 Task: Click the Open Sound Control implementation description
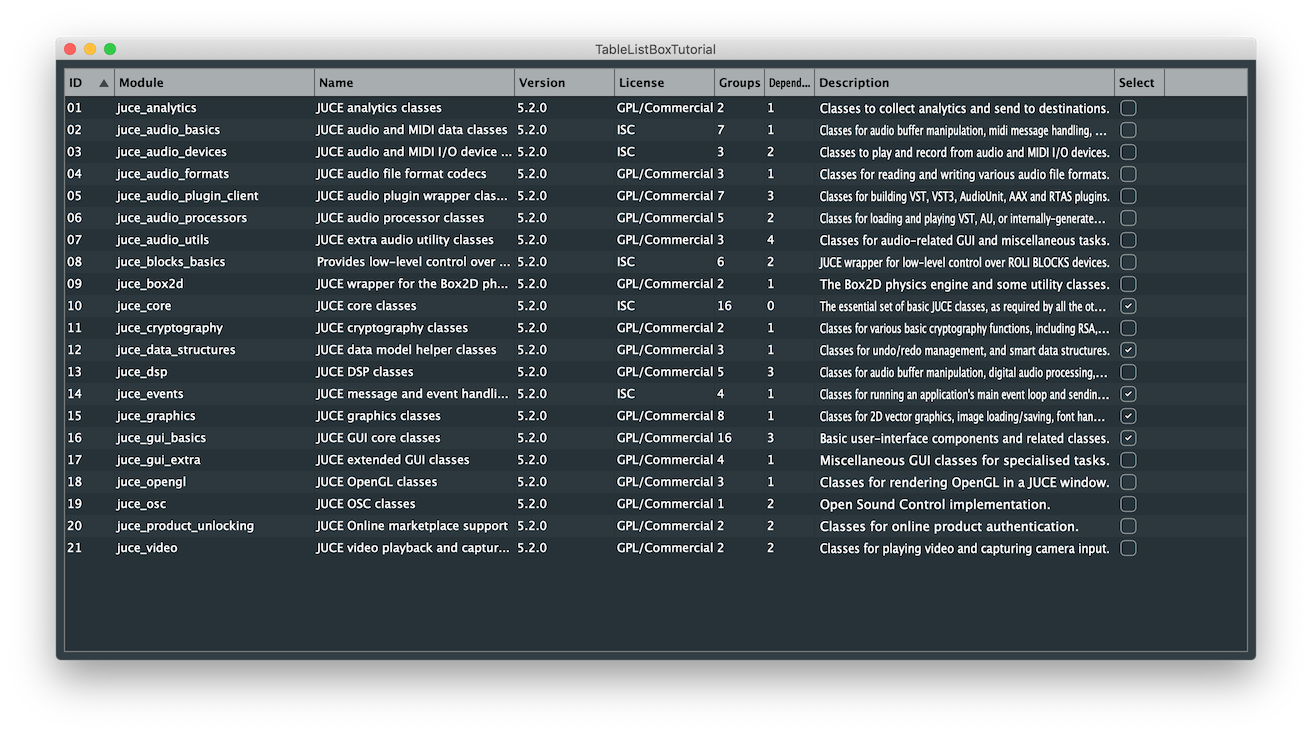(934, 504)
